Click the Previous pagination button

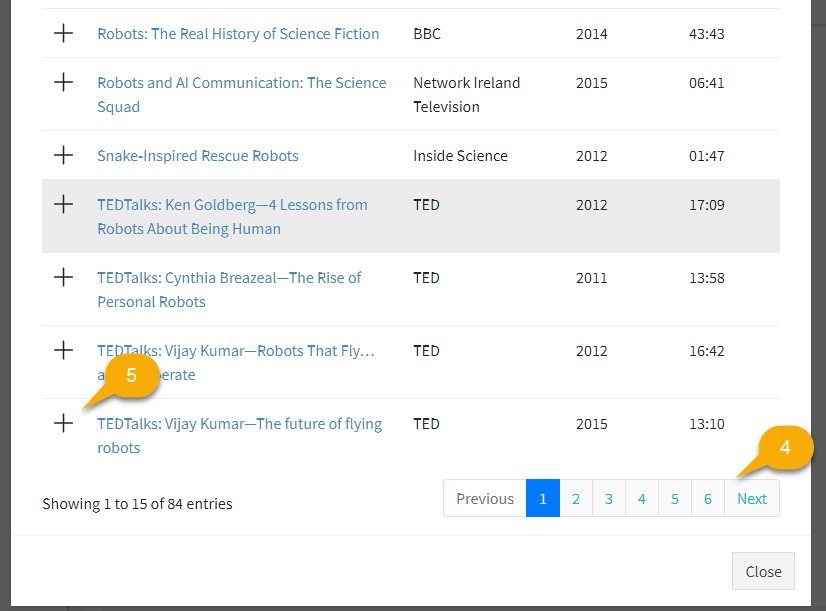485,498
